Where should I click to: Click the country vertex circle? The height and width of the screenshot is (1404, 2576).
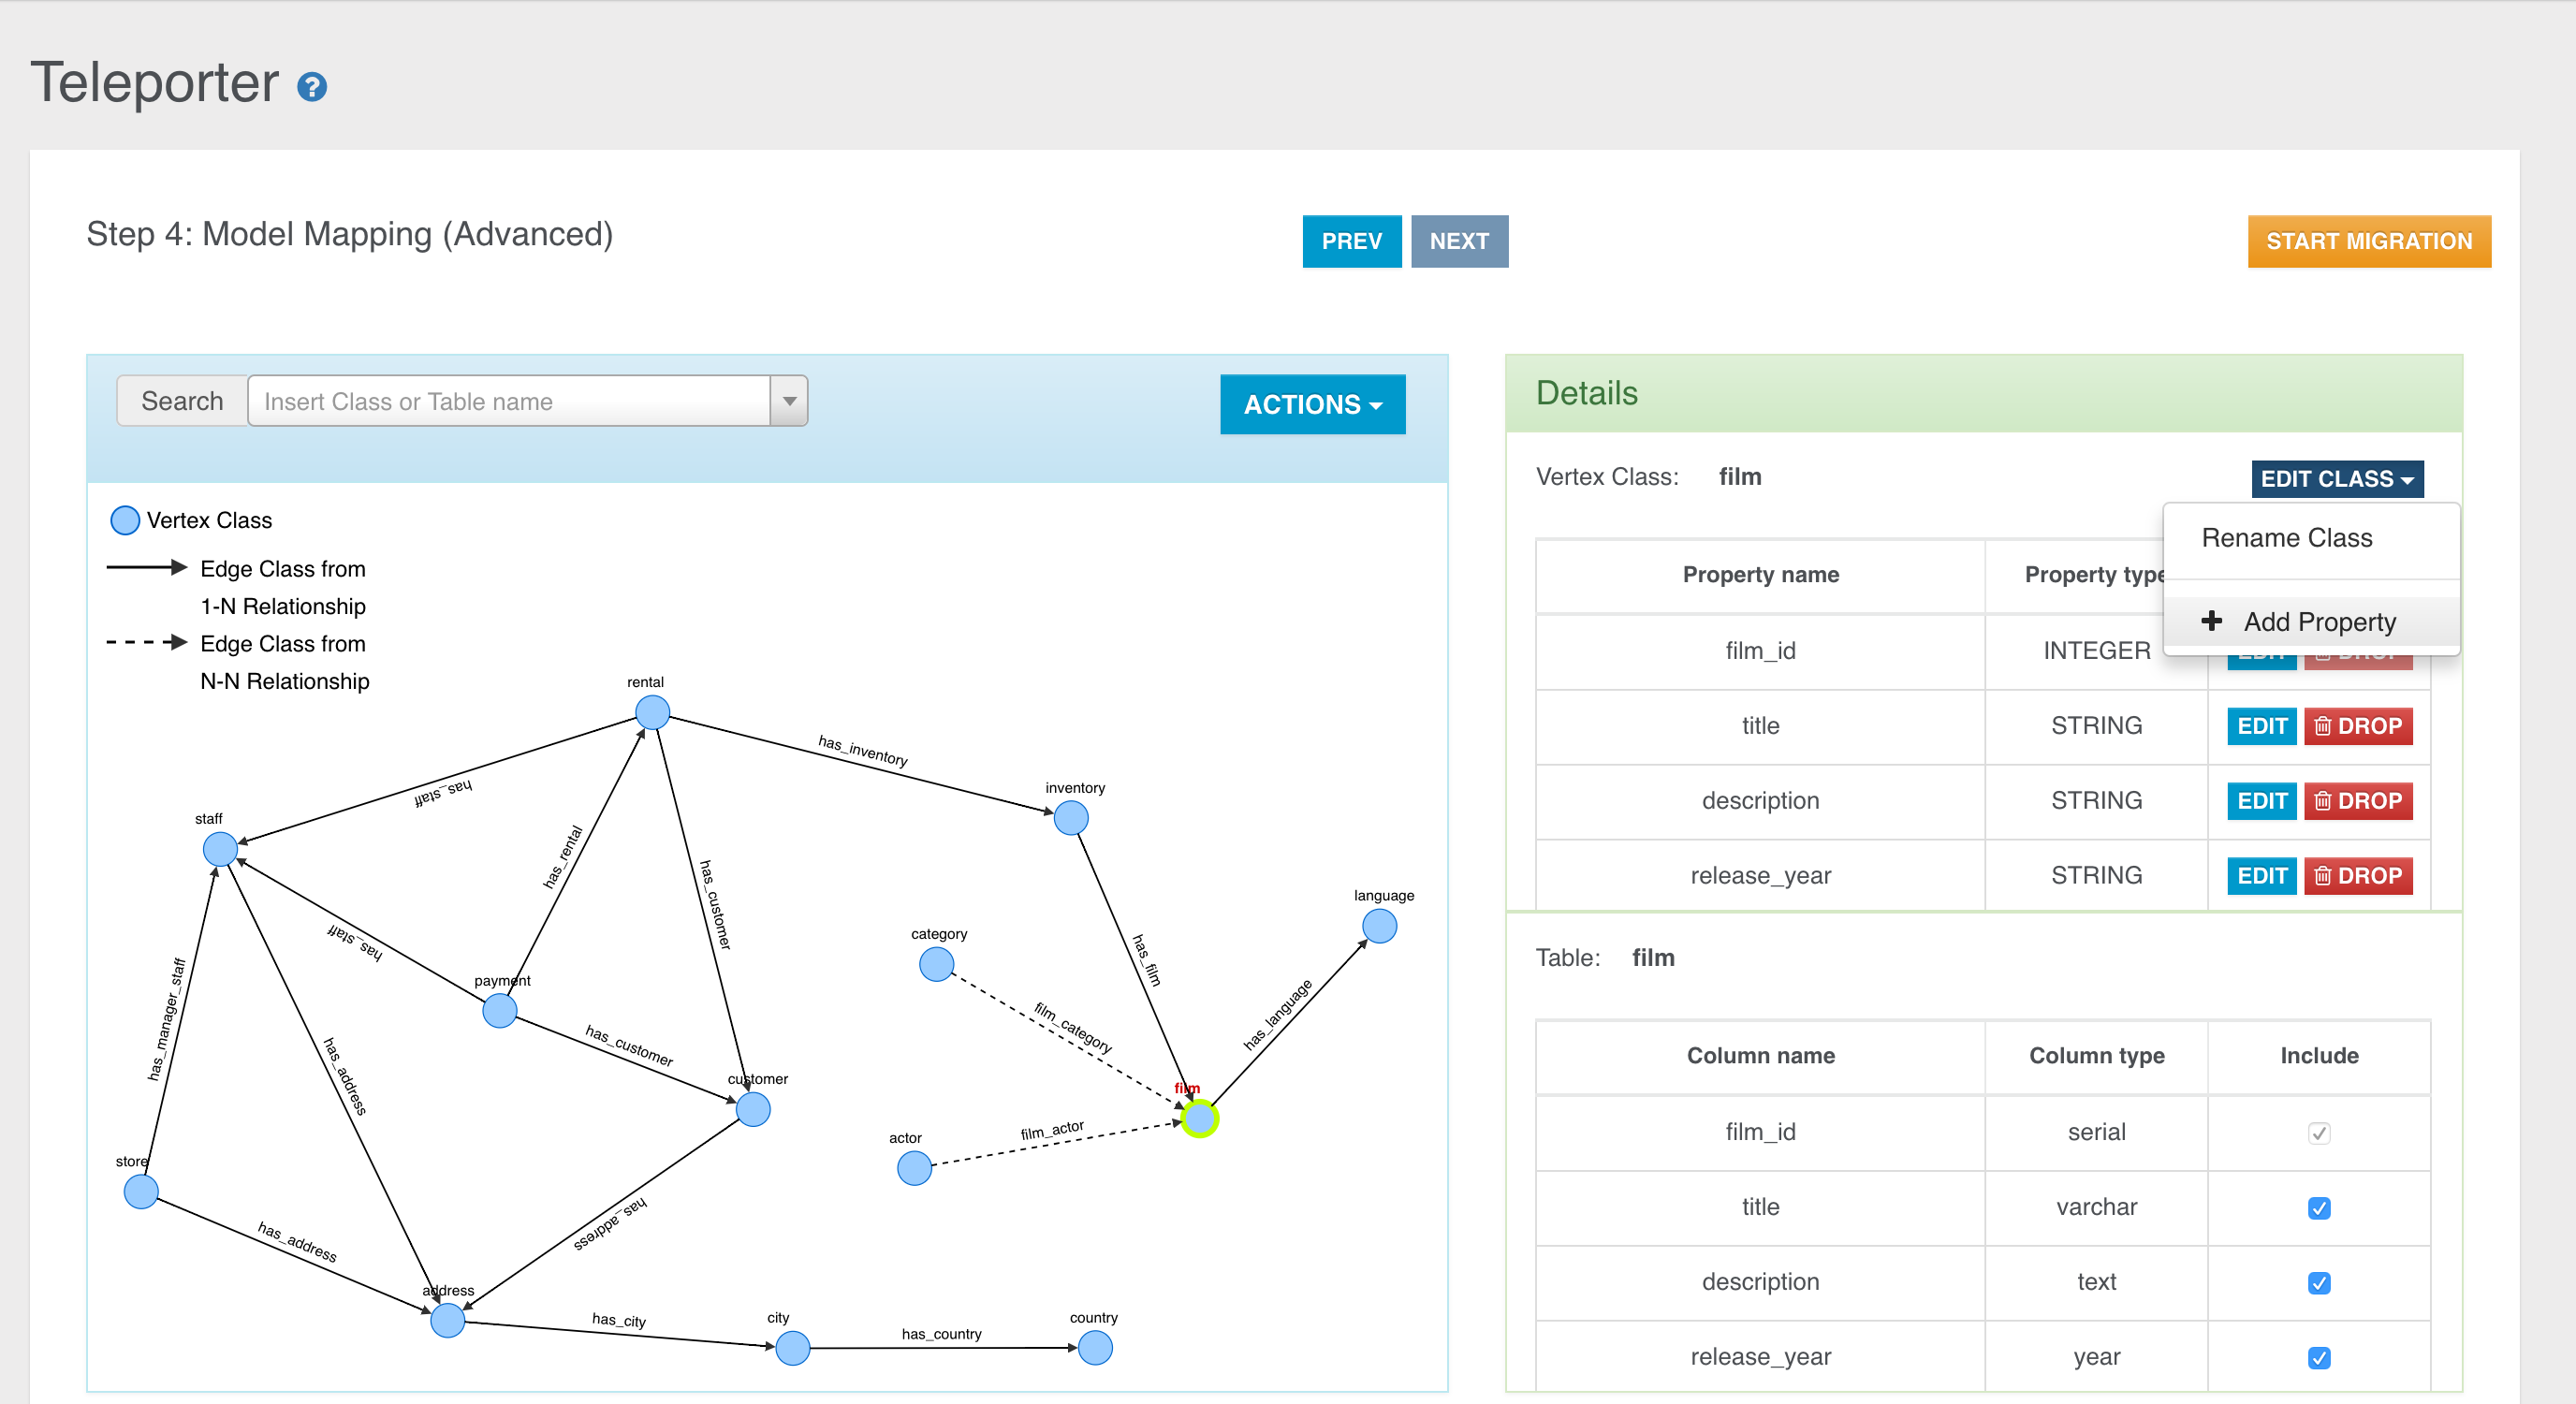pyautogui.click(x=1095, y=1347)
